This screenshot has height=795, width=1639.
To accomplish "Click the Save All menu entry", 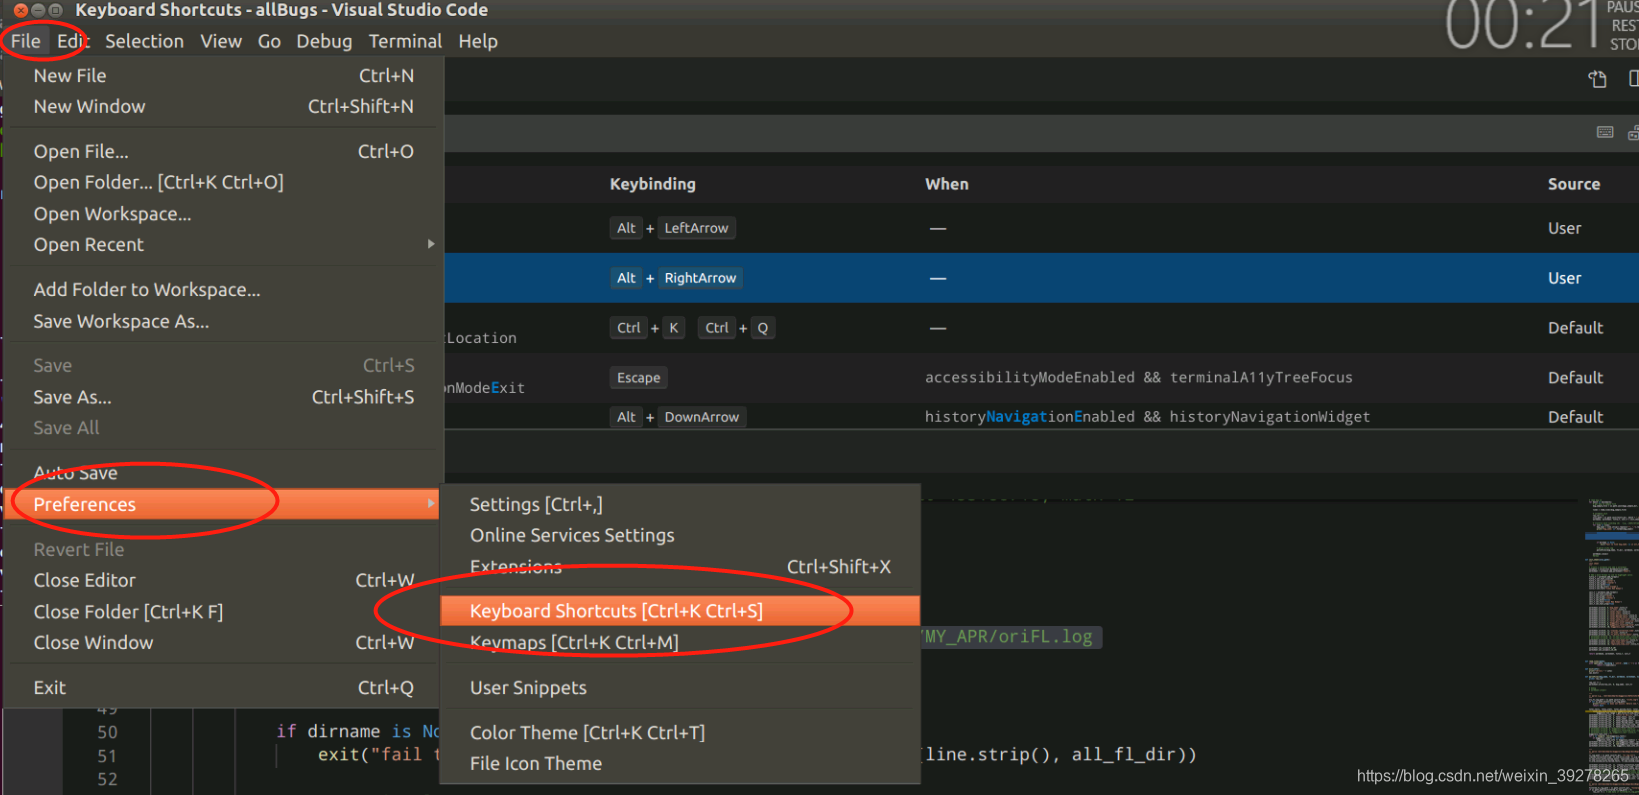I will [x=224, y=428].
